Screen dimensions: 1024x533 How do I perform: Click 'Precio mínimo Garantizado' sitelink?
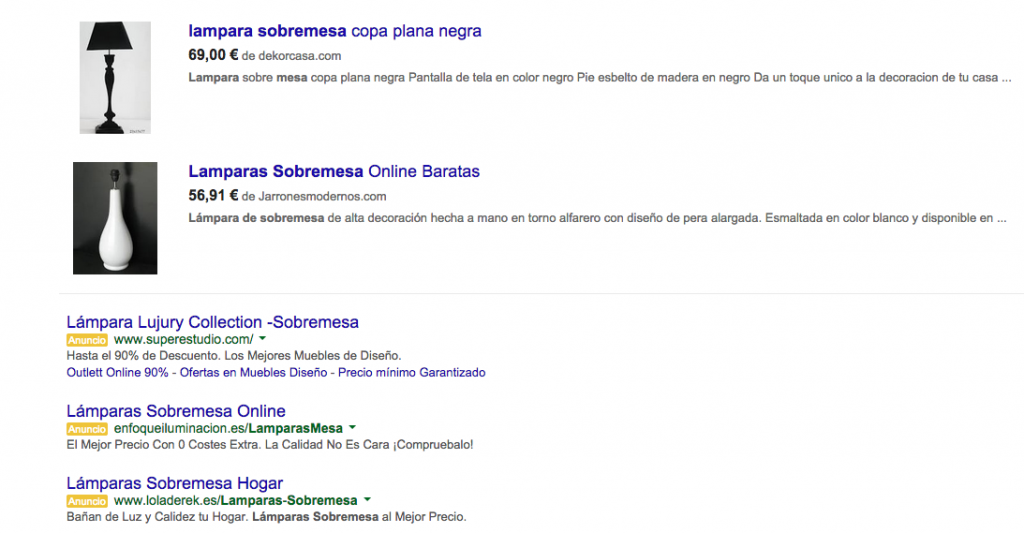coord(411,372)
